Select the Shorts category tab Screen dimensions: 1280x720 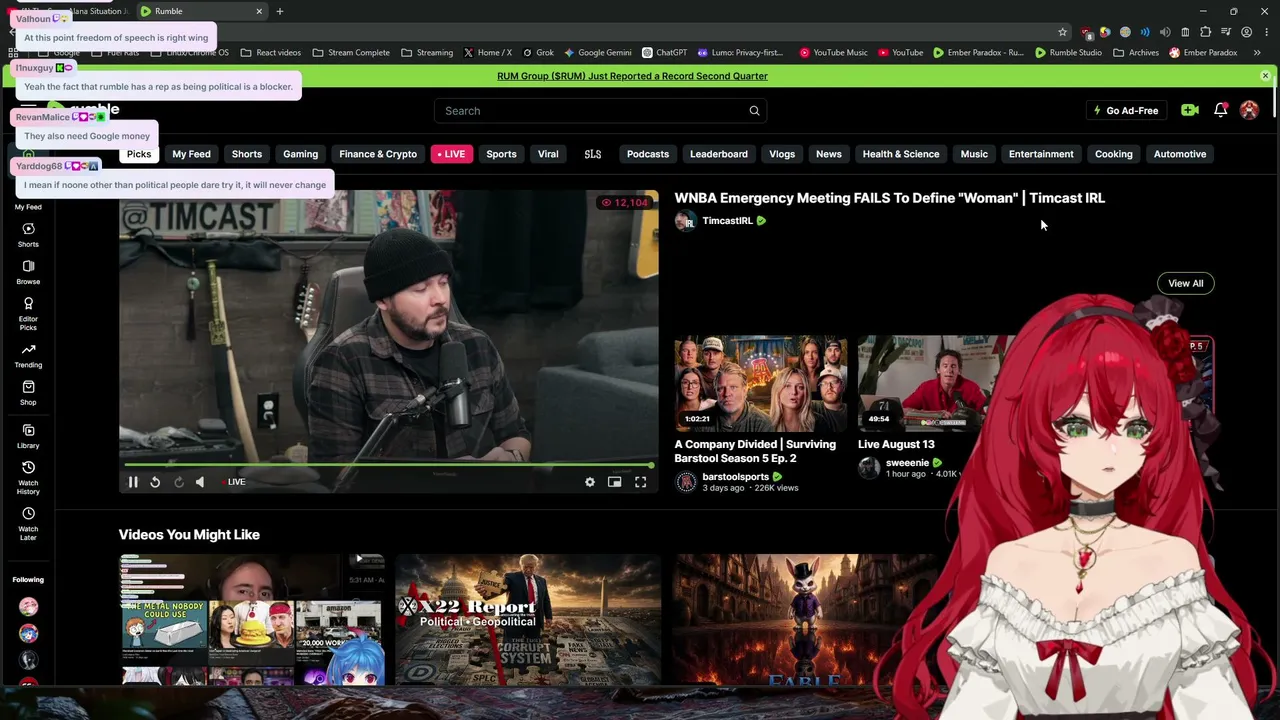pyautogui.click(x=247, y=154)
